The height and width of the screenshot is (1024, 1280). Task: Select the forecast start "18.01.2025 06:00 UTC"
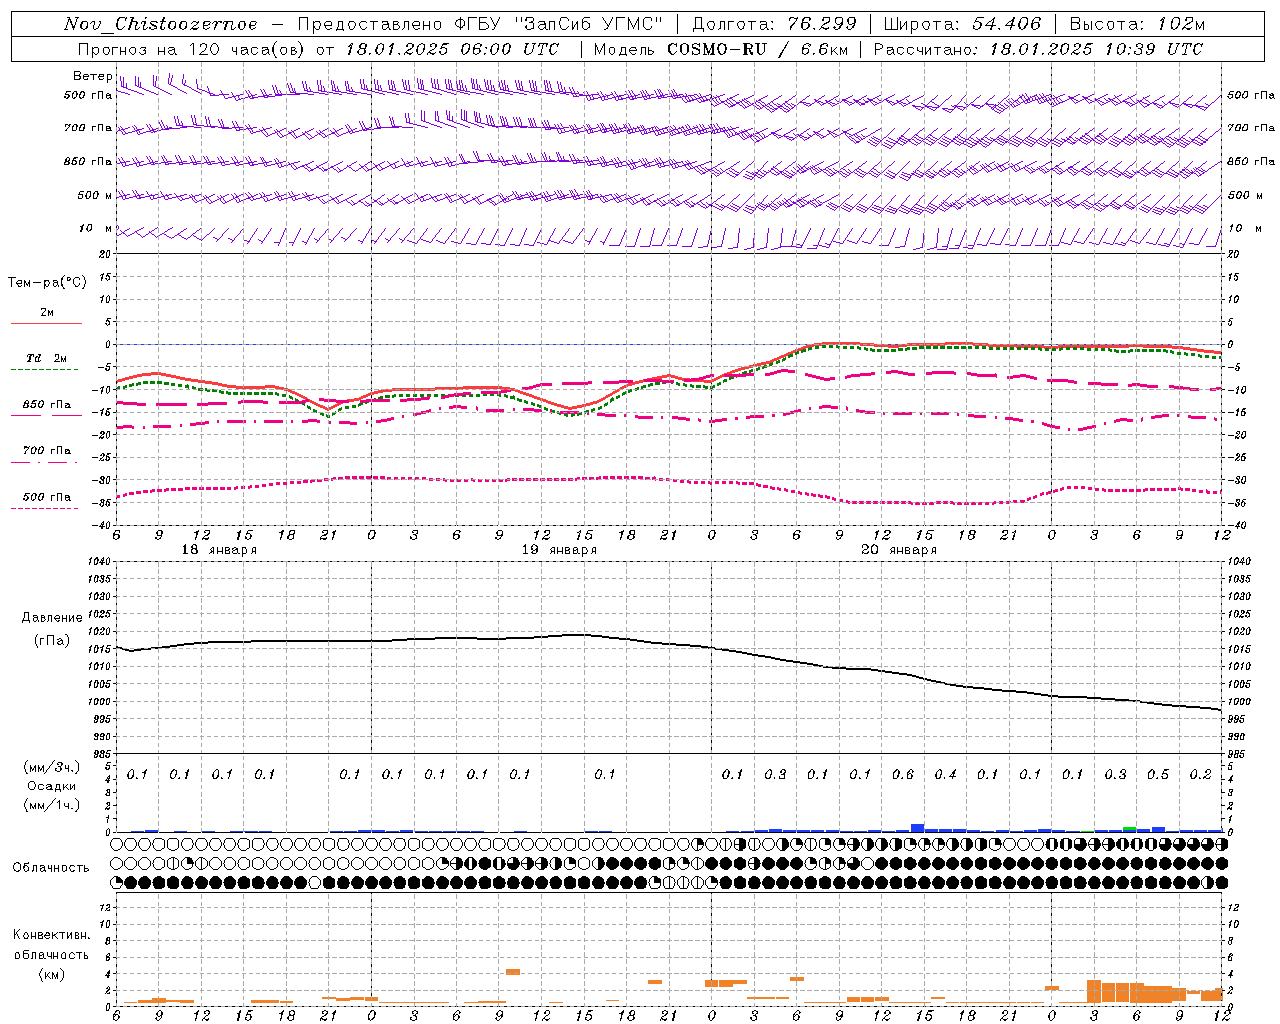[x=452, y=49]
